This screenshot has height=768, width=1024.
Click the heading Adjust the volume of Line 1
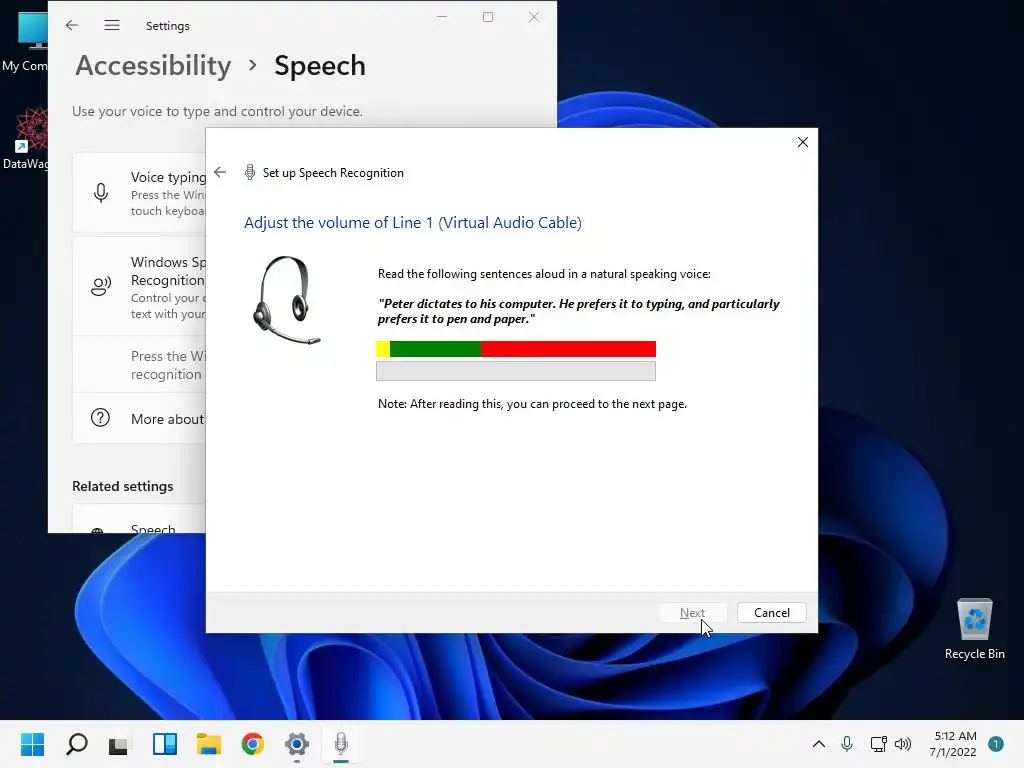click(x=413, y=223)
